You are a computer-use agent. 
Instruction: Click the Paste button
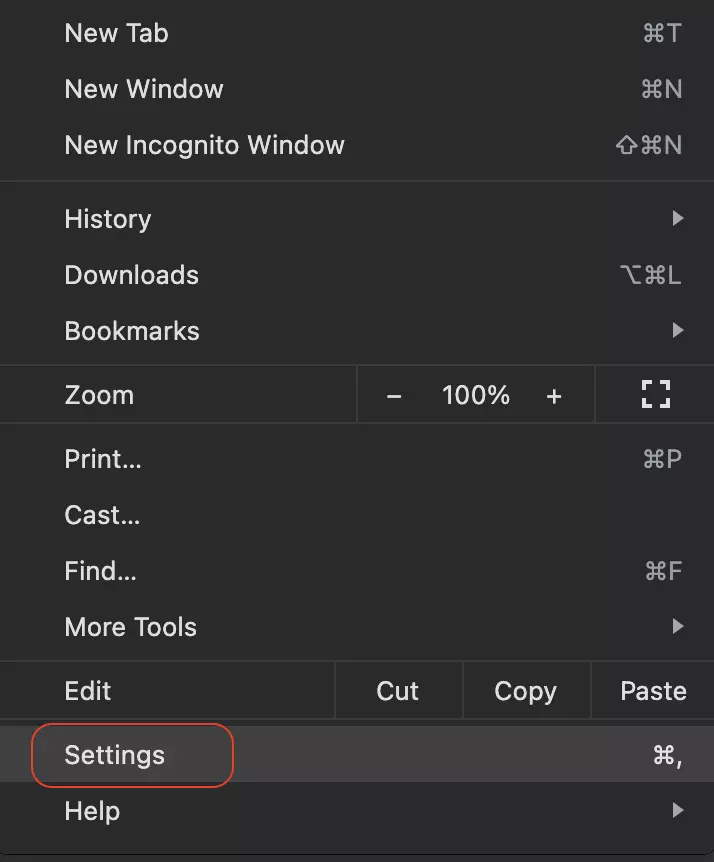point(653,691)
